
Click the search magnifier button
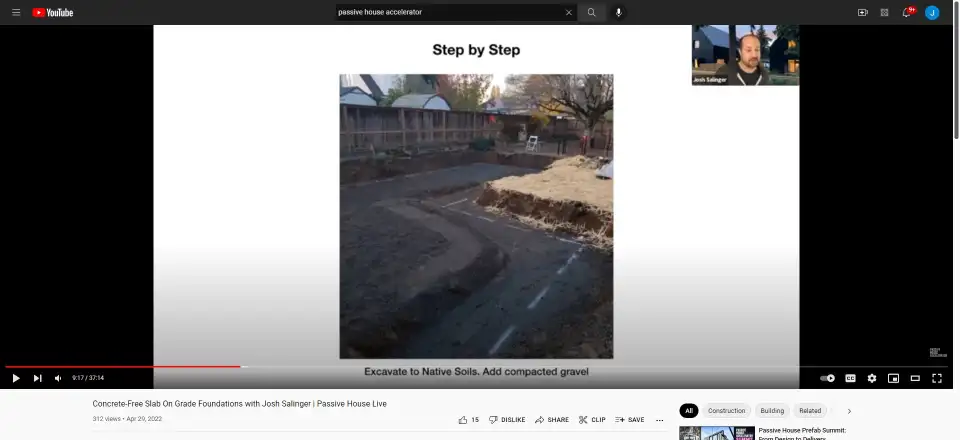click(591, 12)
